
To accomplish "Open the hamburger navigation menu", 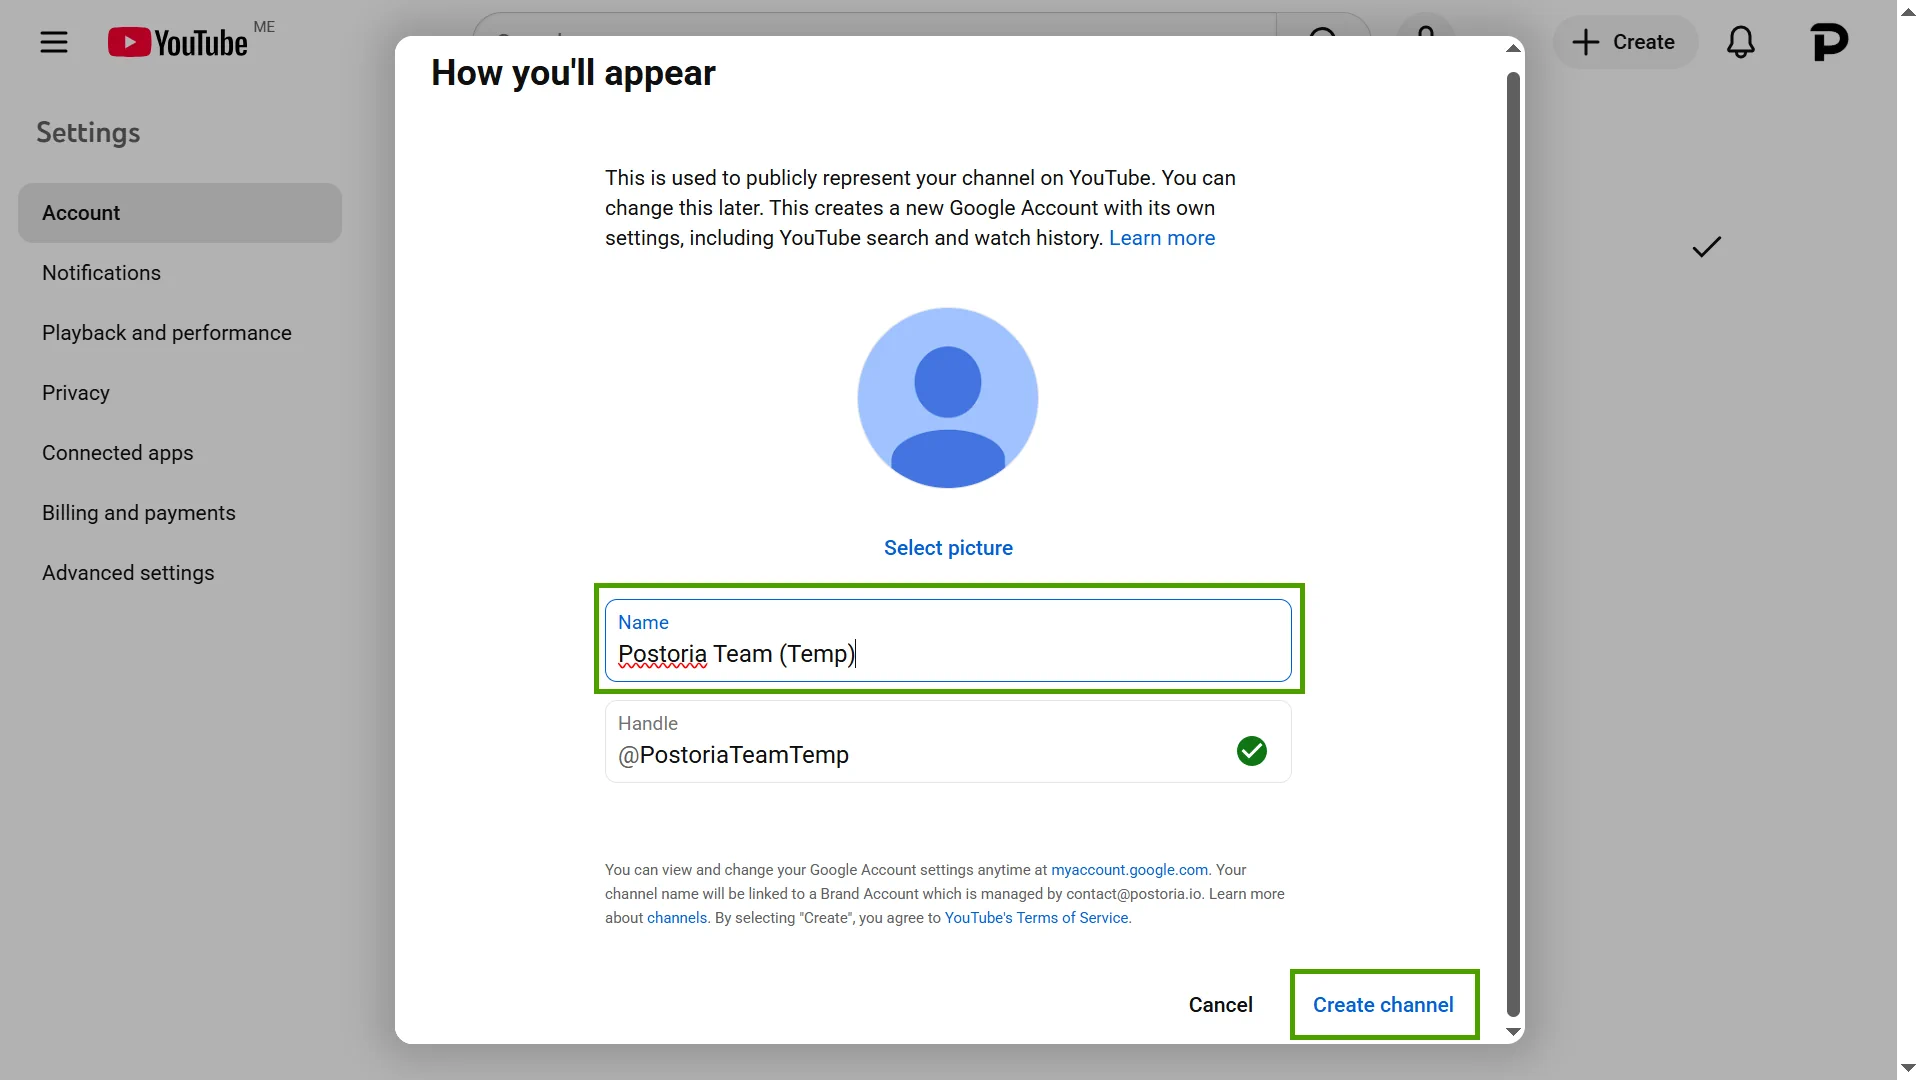I will [x=54, y=42].
